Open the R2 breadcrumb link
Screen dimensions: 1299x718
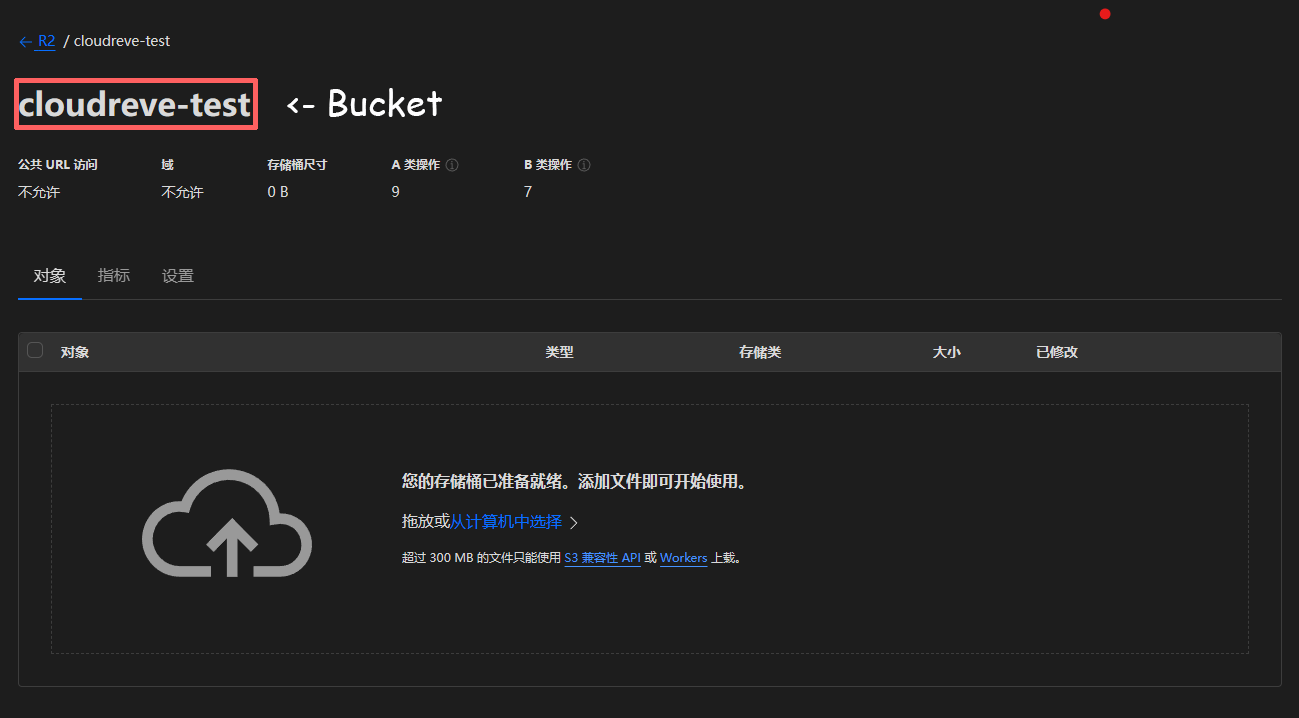46,41
